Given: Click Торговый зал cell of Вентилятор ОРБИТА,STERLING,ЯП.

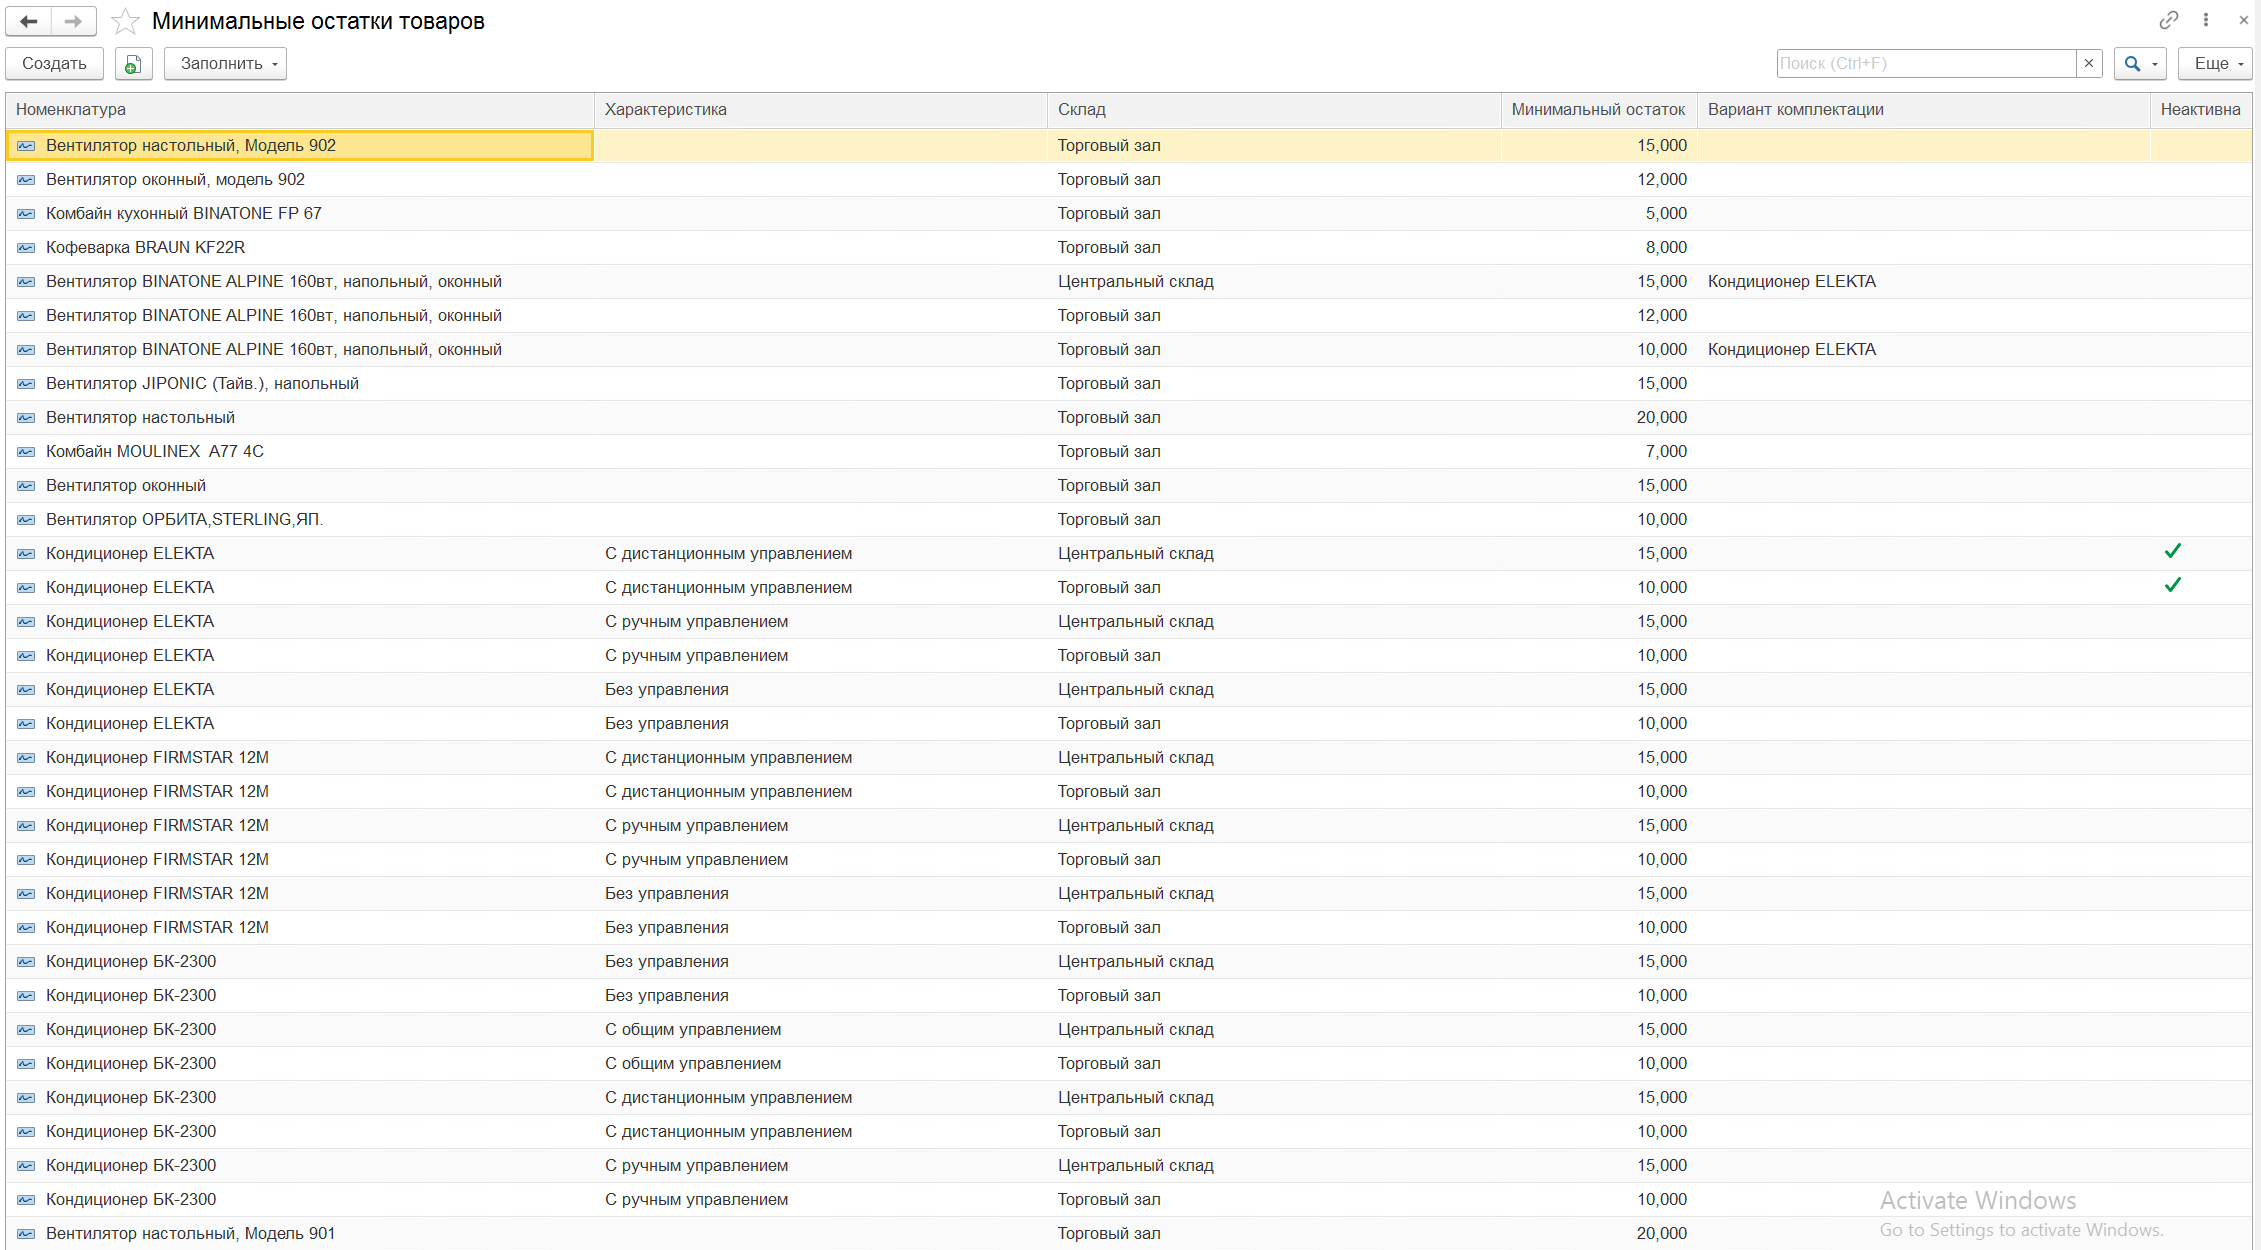Looking at the screenshot, I should (1109, 520).
